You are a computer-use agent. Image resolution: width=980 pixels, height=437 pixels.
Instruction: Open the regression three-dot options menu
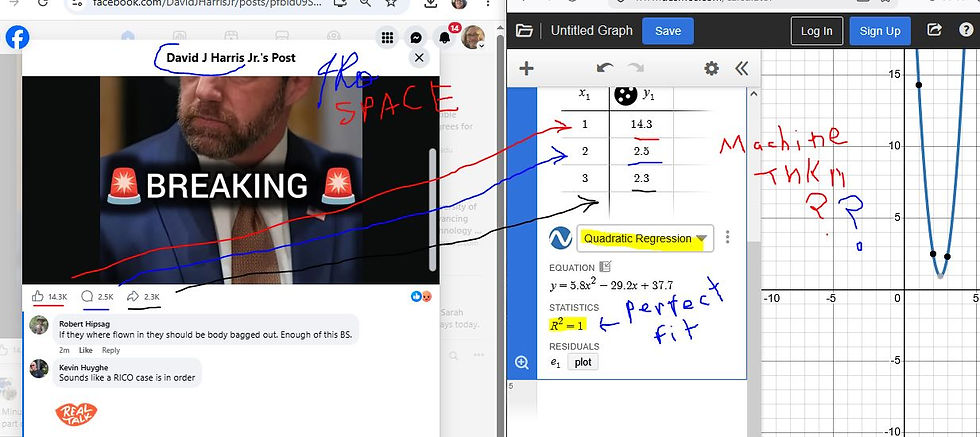[728, 237]
